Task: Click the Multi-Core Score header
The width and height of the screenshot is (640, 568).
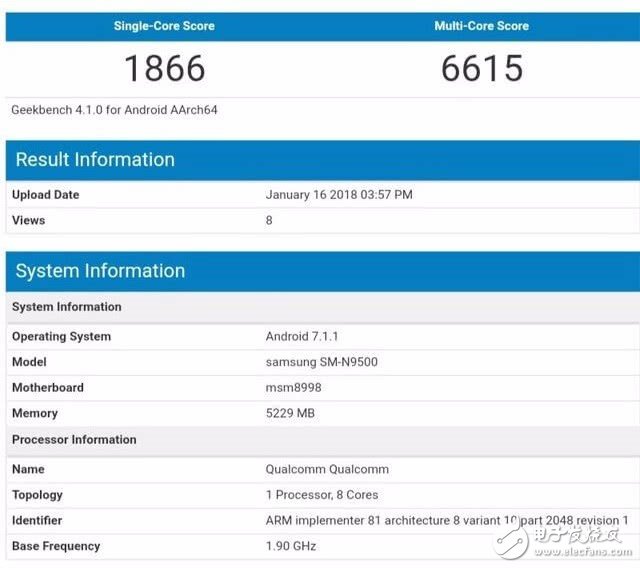Action: (x=481, y=26)
